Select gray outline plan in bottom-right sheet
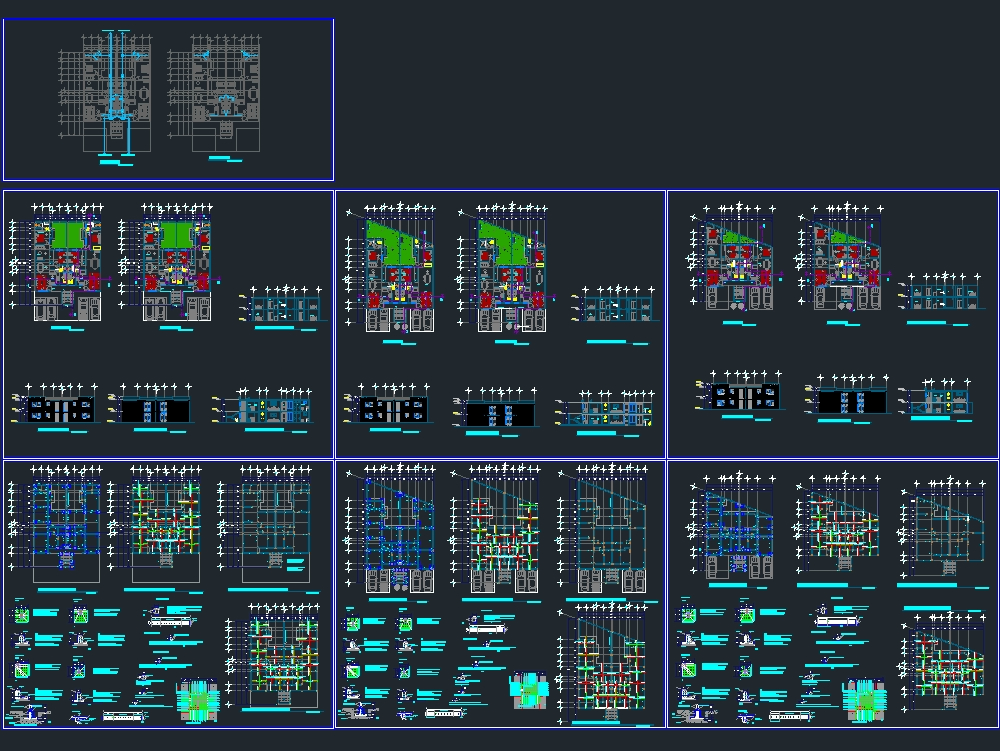 (x=947, y=535)
